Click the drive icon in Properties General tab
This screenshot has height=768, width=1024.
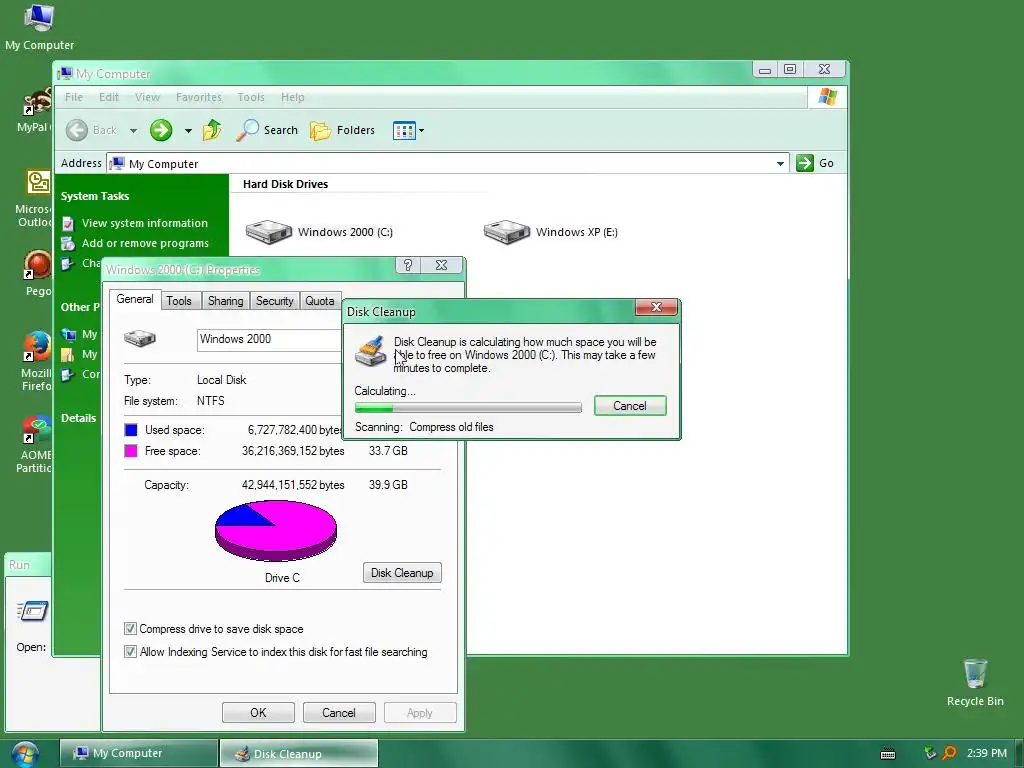(140, 338)
